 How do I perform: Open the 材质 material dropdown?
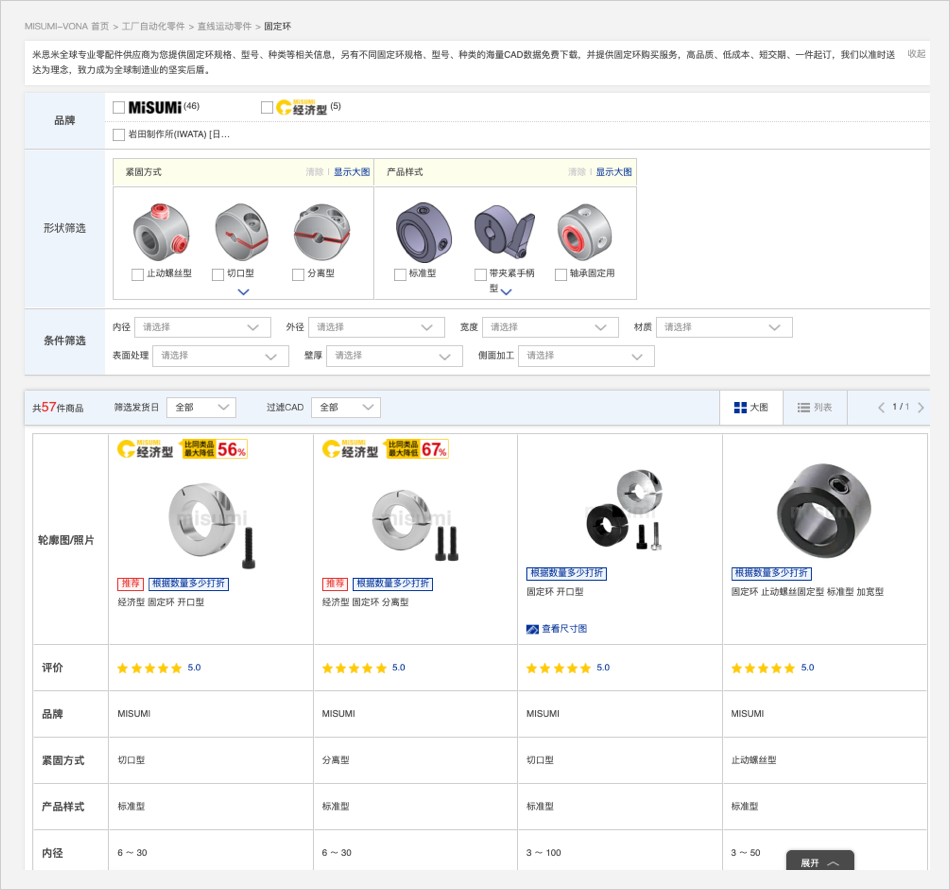point(723,327)
